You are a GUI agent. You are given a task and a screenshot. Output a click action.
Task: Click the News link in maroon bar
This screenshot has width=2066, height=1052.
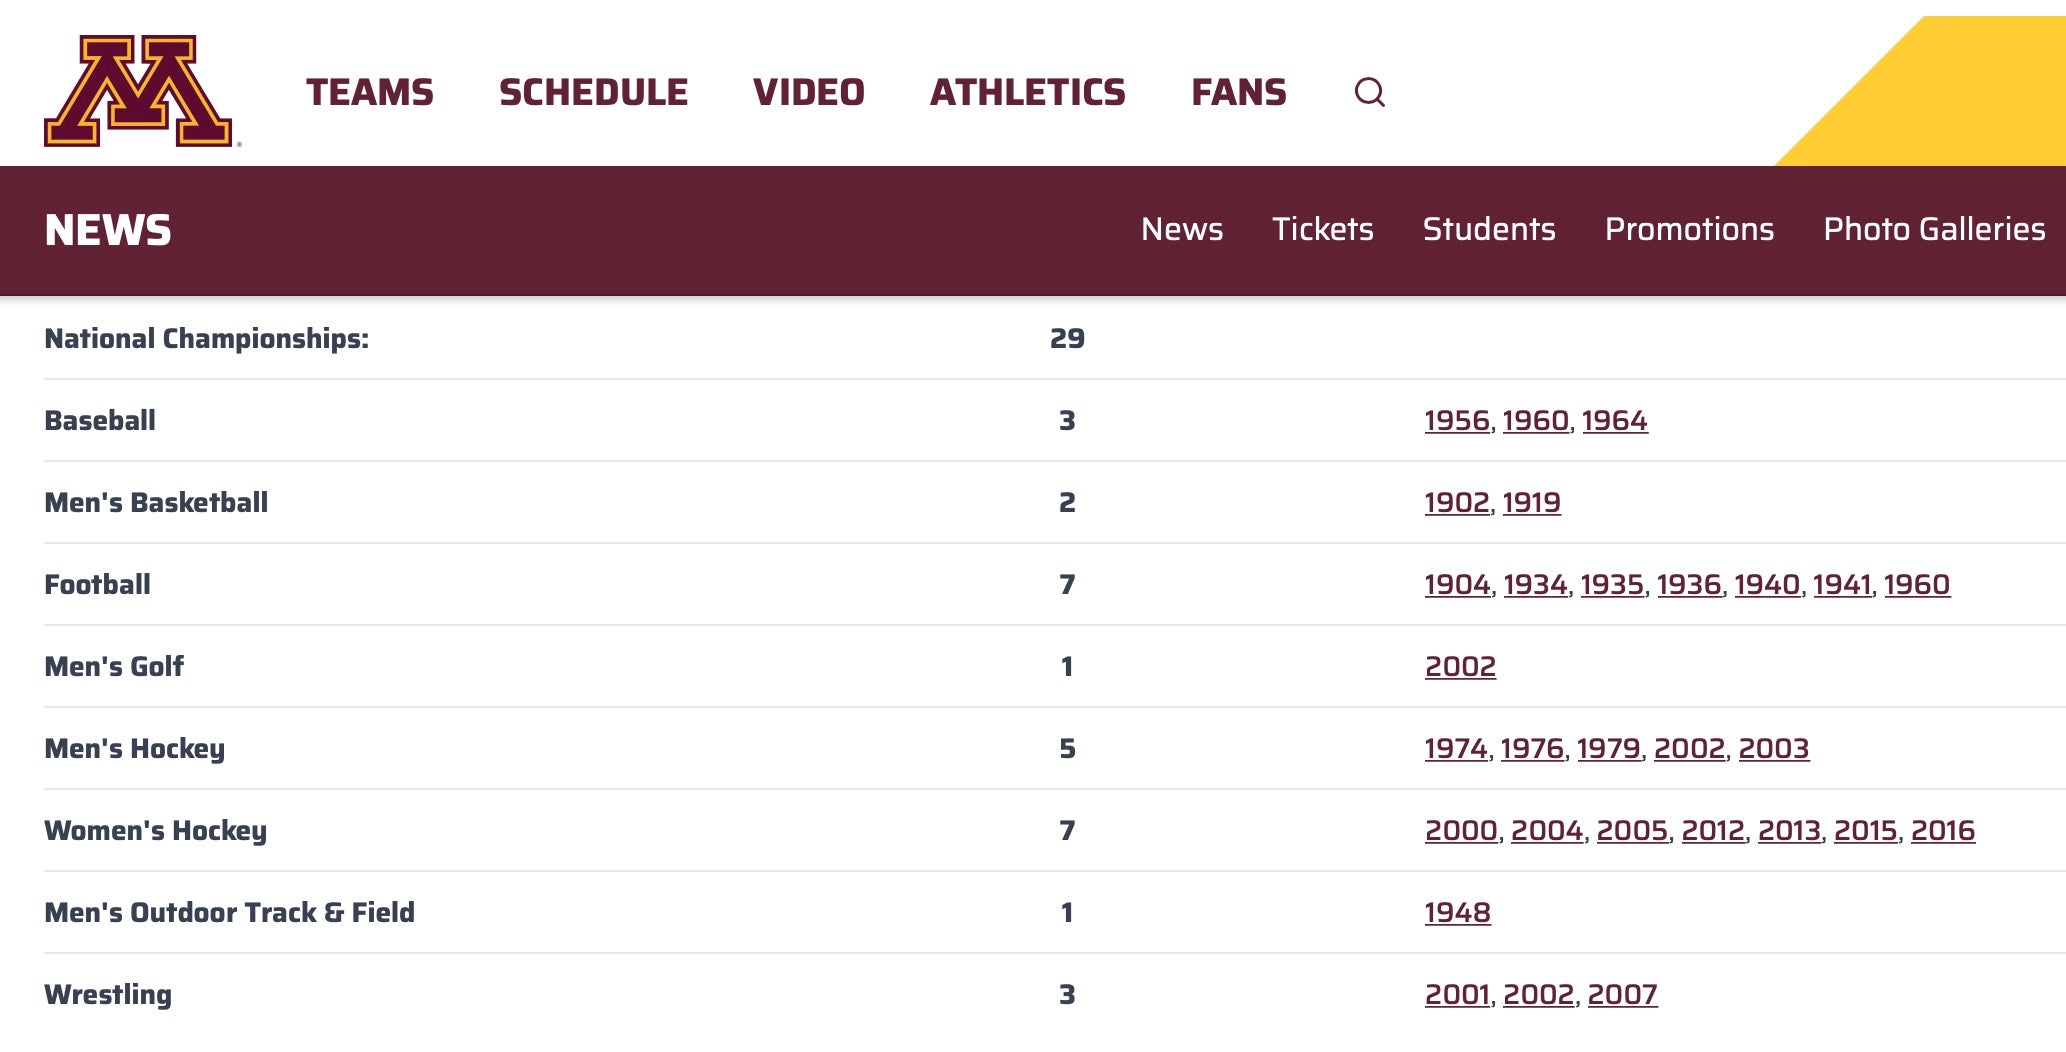1182,229
